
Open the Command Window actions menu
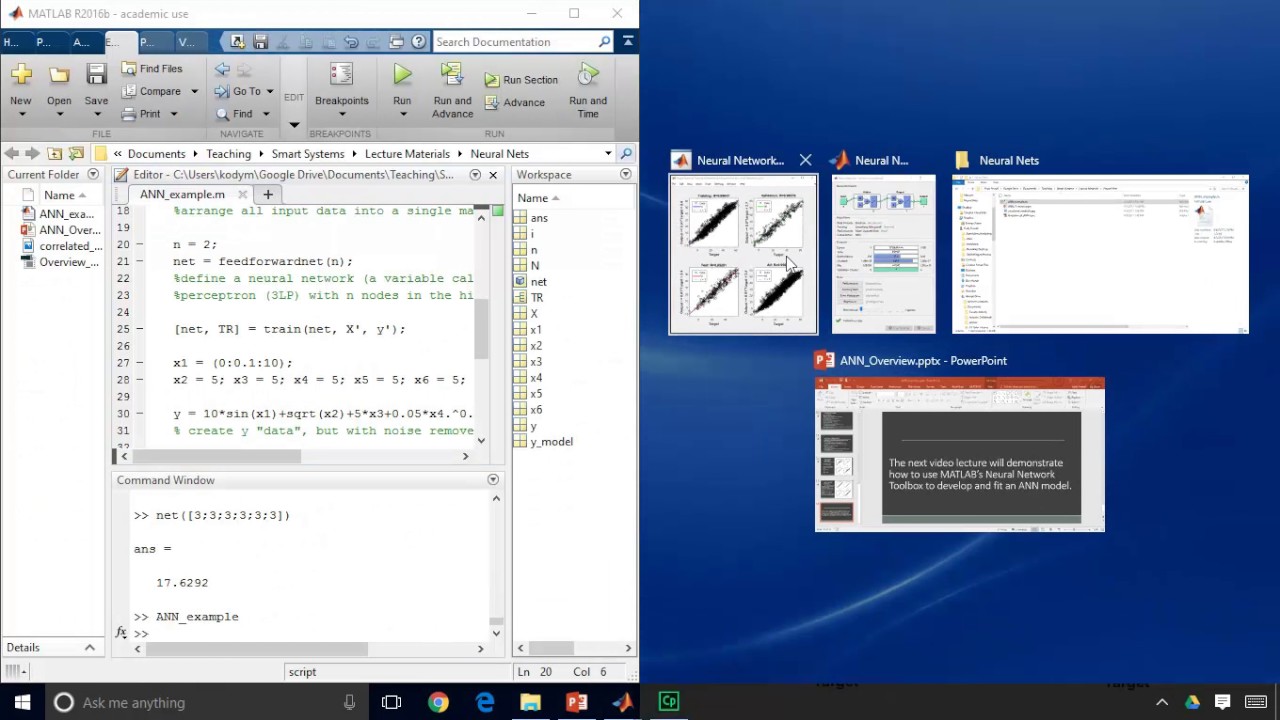pos(493,480)
